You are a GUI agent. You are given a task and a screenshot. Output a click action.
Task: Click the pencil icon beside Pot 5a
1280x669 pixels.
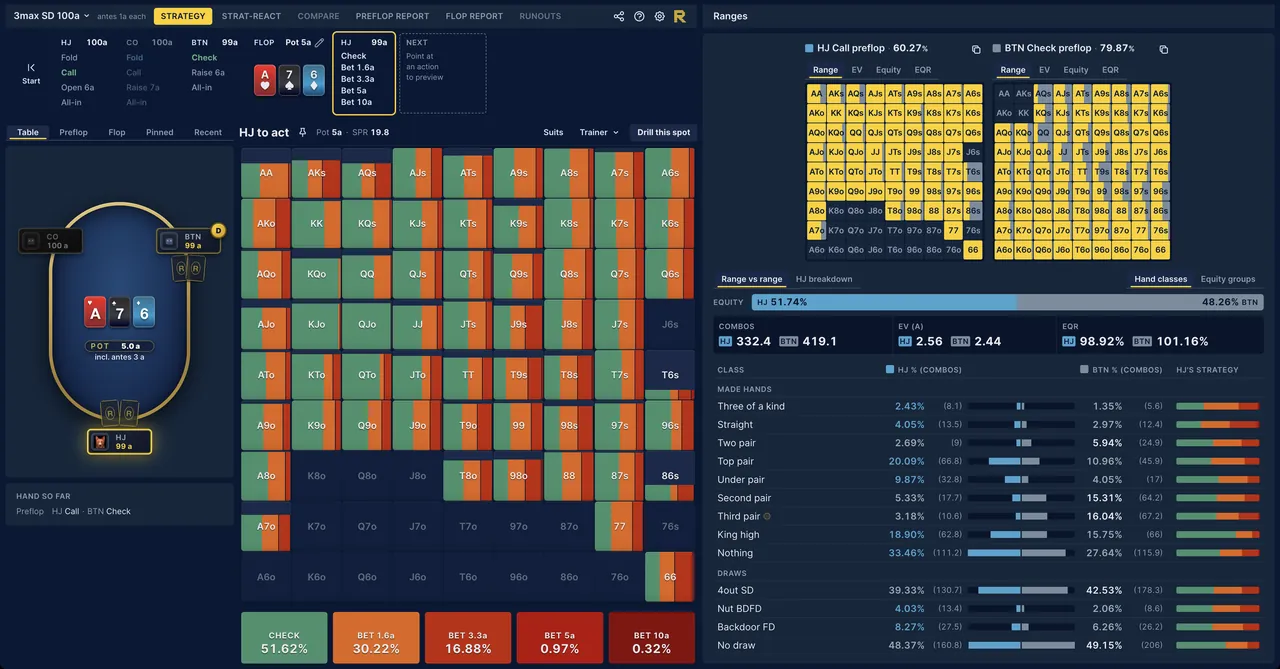[x=319, y=43]
